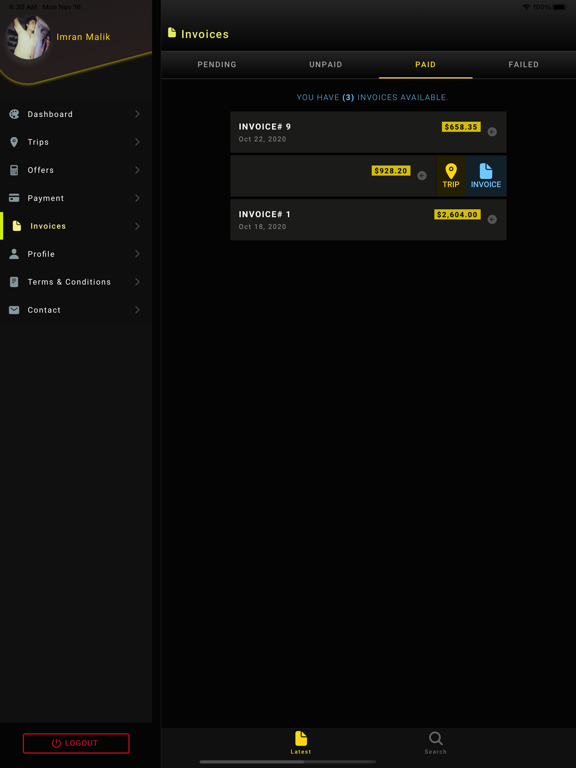Expand Trips via its chevron

[138, 142]
